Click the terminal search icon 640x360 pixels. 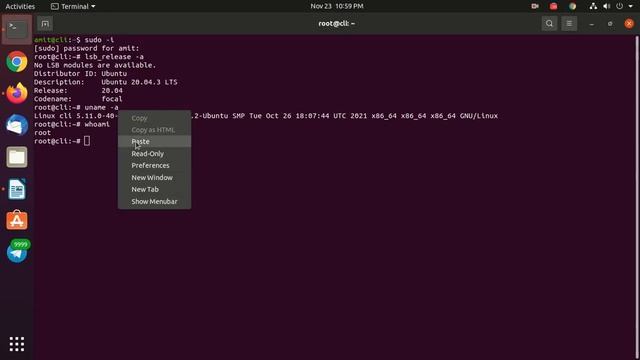coord(549,24)
